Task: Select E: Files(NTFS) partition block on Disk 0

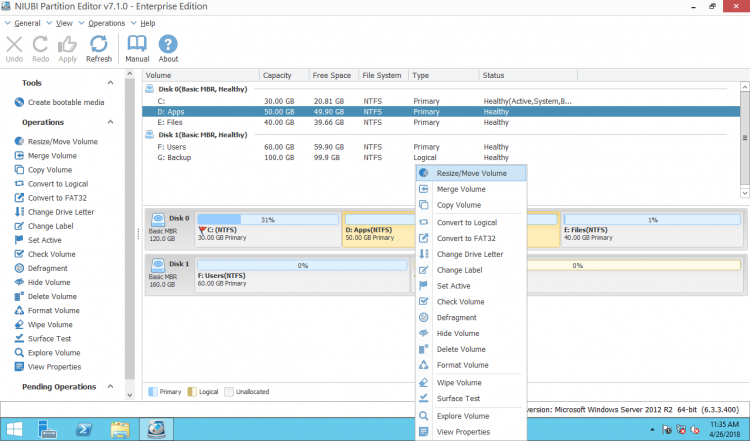Action: (652, 229)
